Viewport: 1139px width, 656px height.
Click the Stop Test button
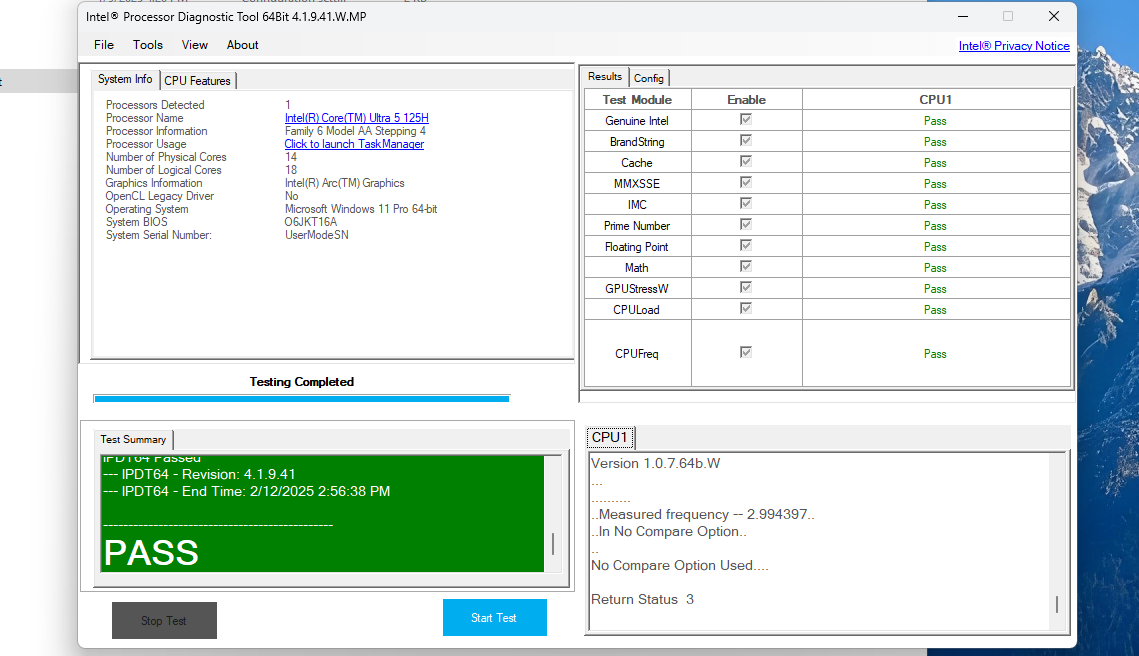click(164, 620)
